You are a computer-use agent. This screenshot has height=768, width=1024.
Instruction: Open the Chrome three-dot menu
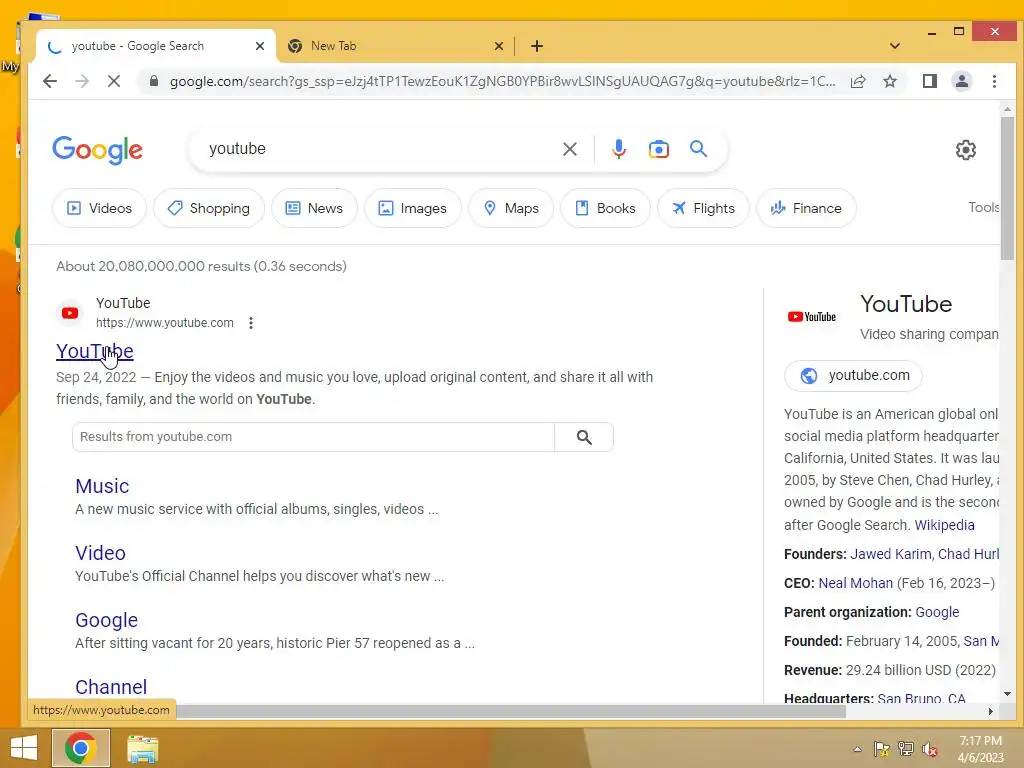tap(994, 81)
